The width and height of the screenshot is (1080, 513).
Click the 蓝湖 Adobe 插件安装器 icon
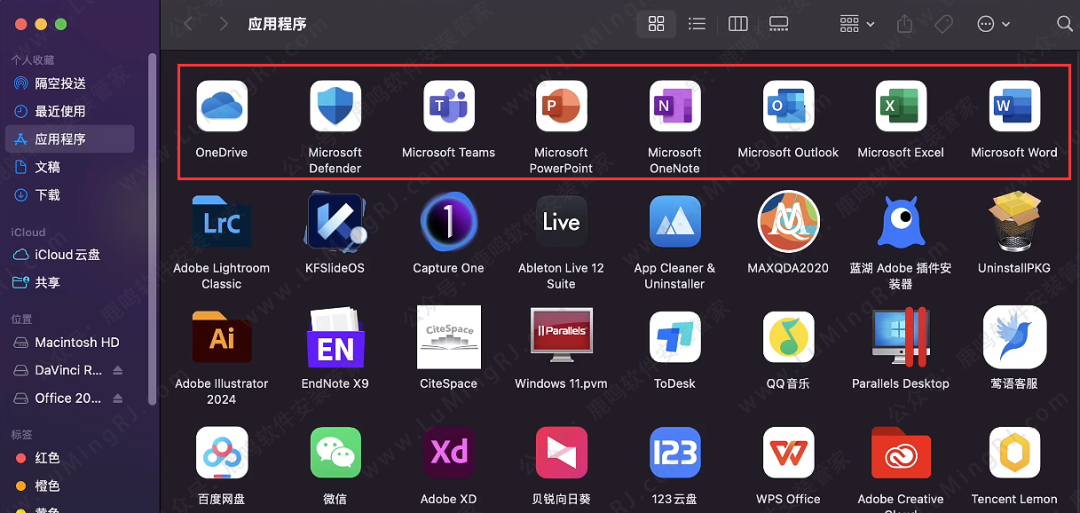point(901,222)
